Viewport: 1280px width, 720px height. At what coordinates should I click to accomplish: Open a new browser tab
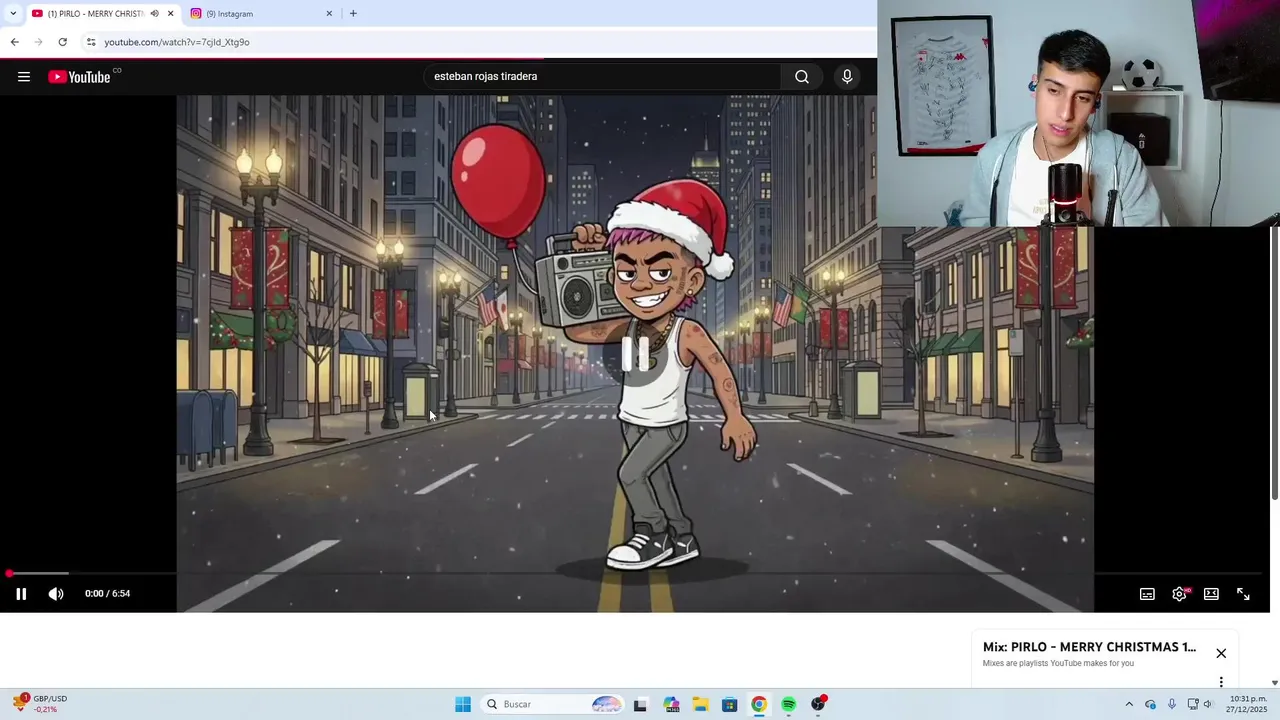[353, 14]
